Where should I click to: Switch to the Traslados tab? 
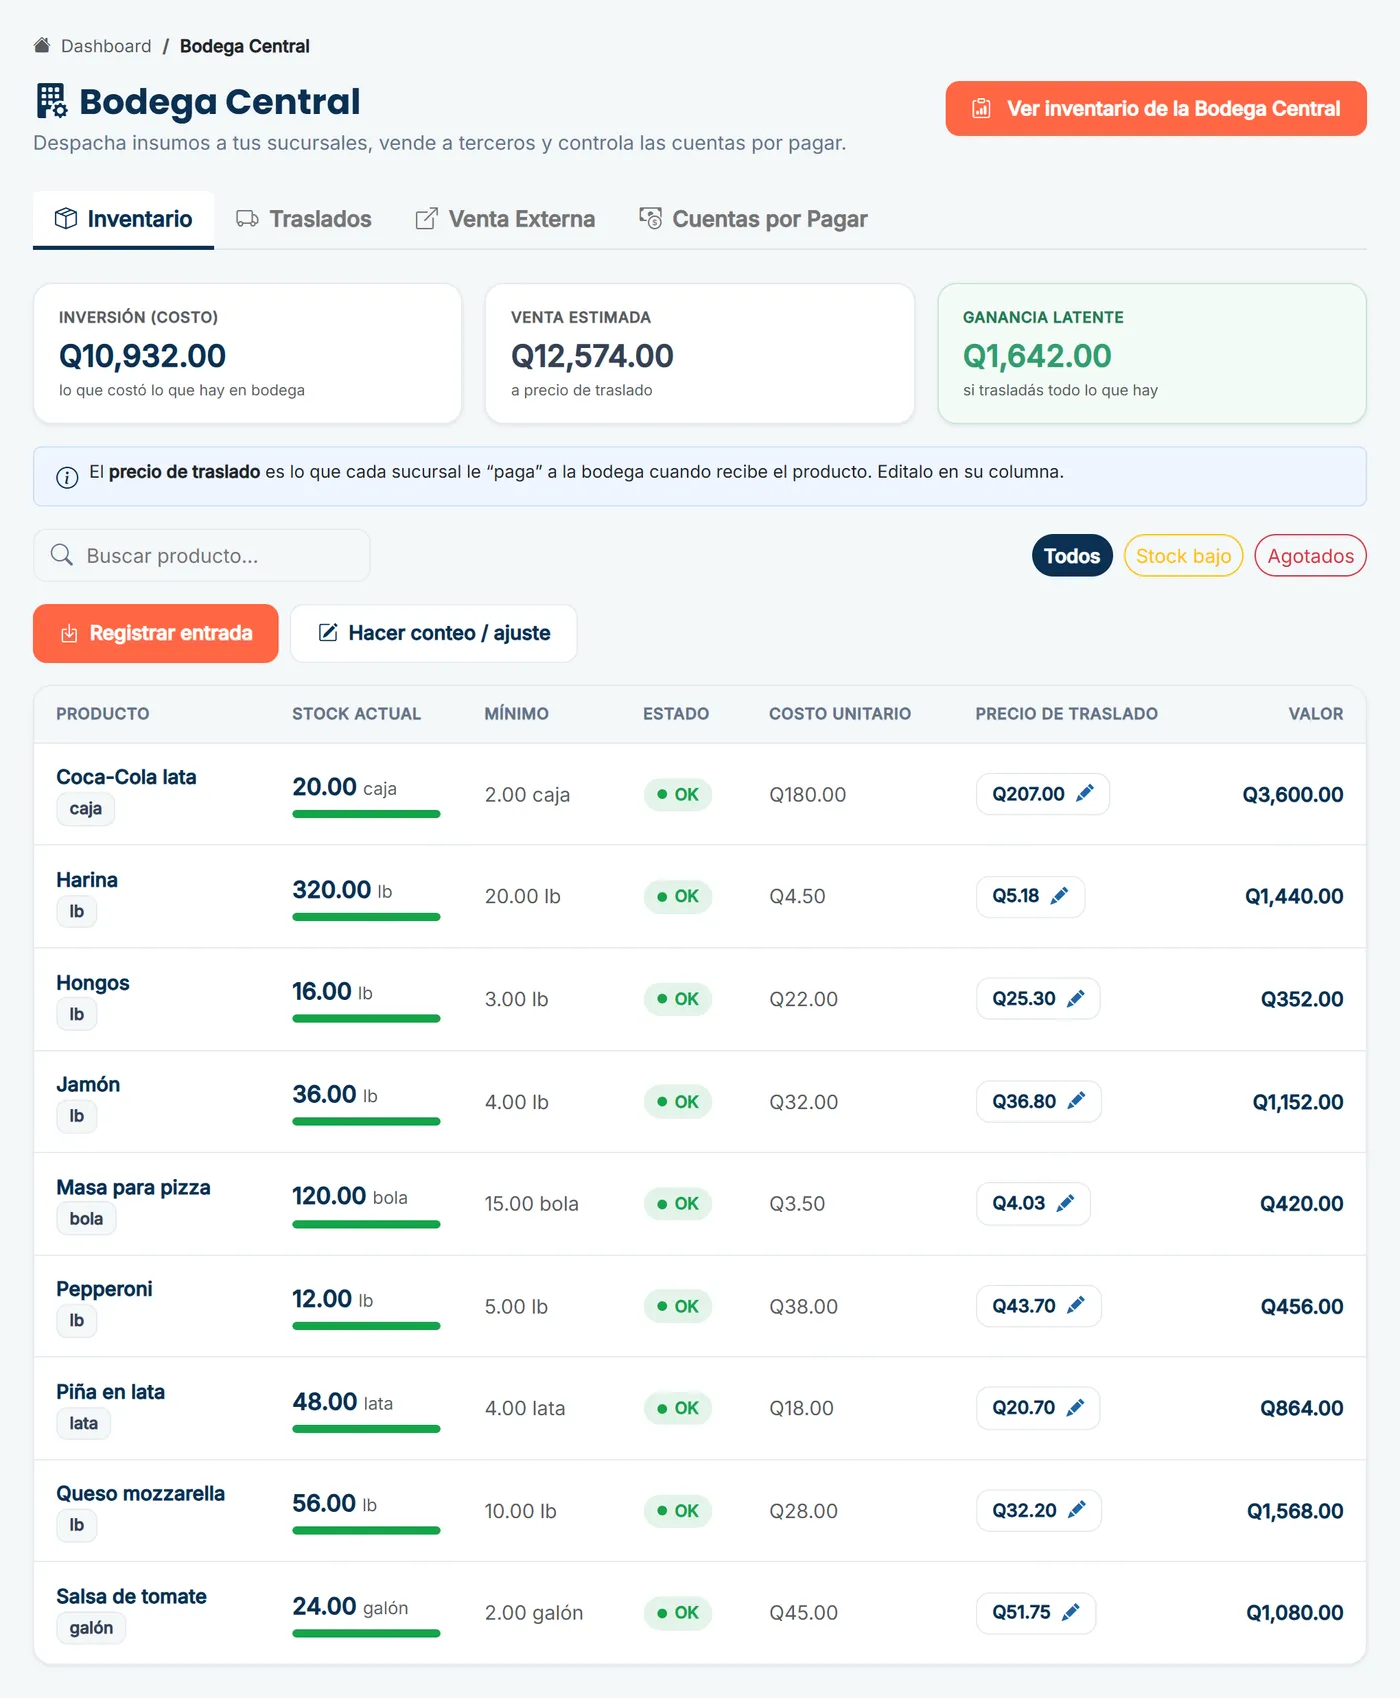(304, 219)
